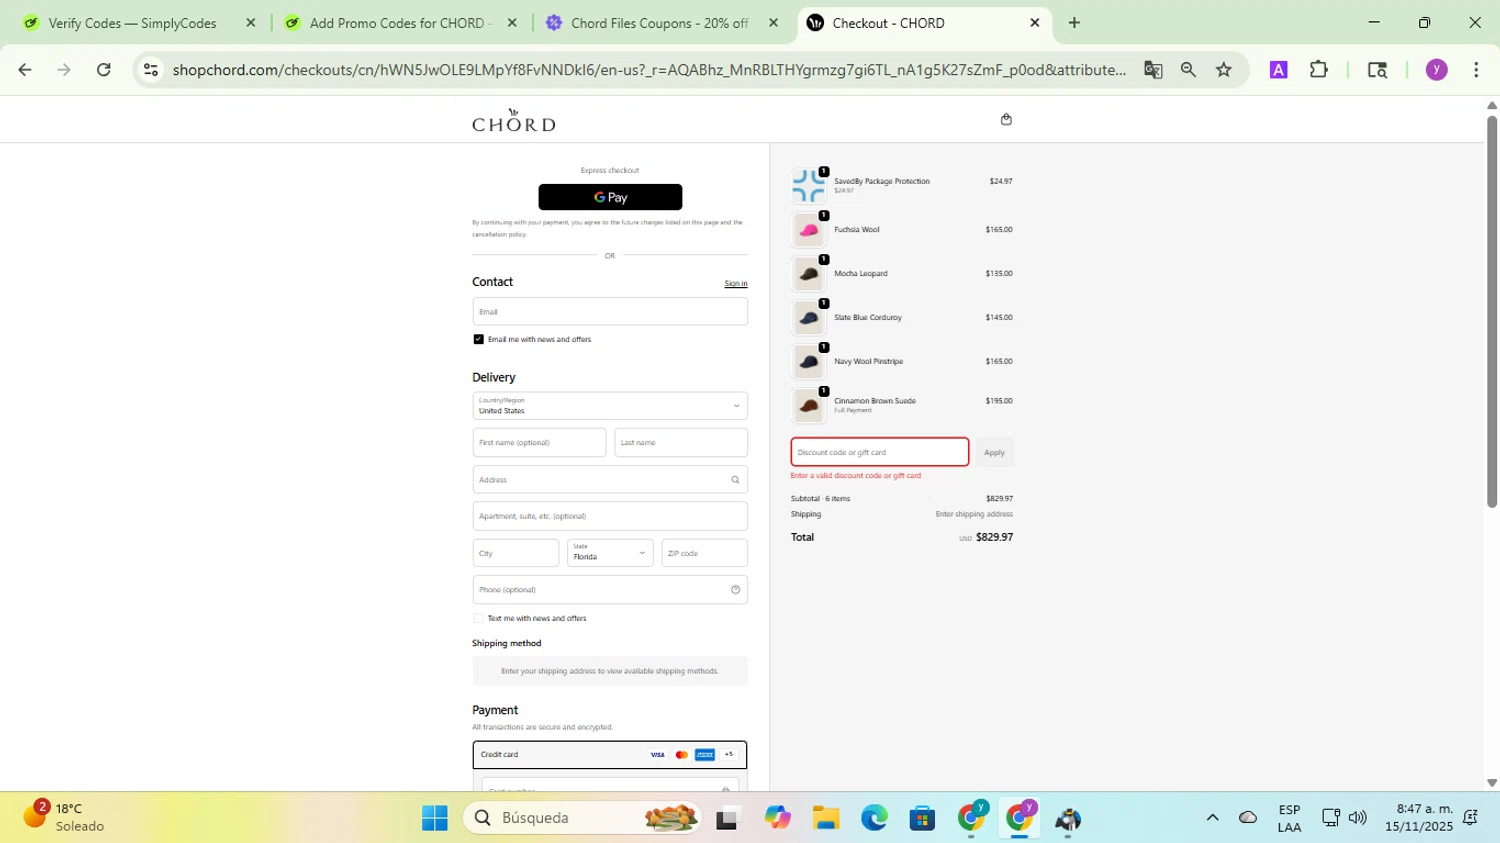1500x843 pixels.
Task: Click the Mastercard icon
Action: [681, 755]
